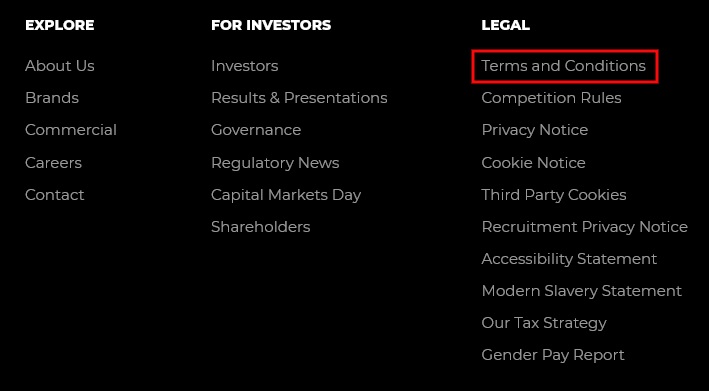709x391 pixels.
Task: Open the Governance page
Action: (256, 130)
